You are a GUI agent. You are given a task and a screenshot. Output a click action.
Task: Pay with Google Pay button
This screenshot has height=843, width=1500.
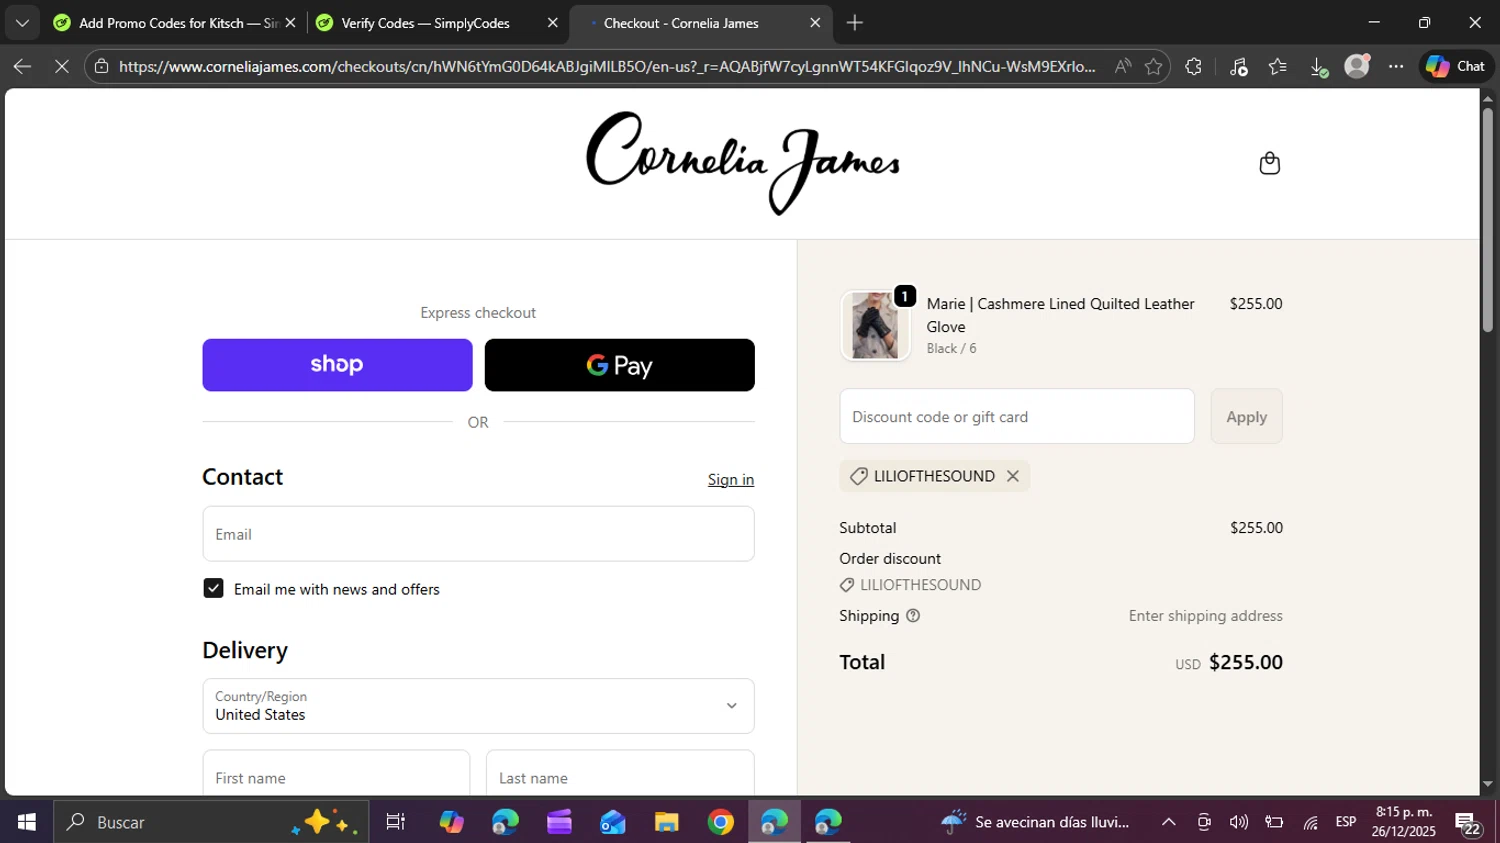[620, 365]
